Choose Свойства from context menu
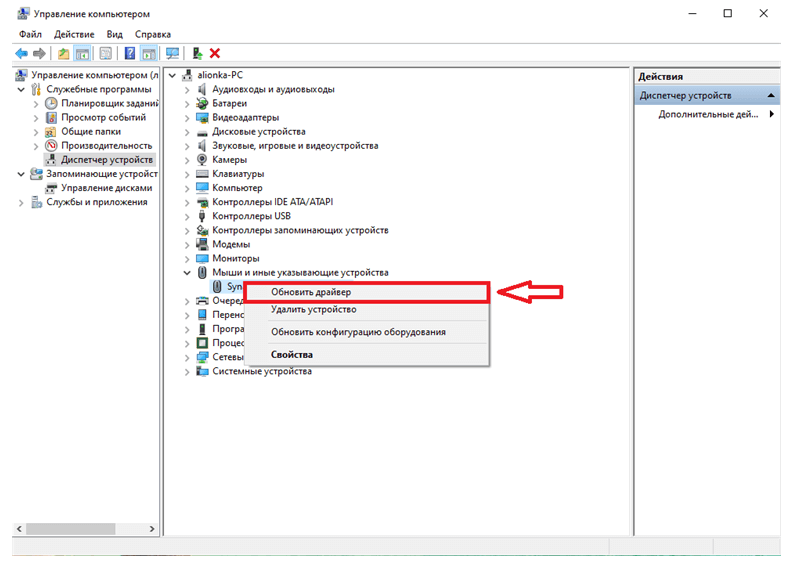Image resolution: width=808 pixels, height=563 pixels. point(366,355)
